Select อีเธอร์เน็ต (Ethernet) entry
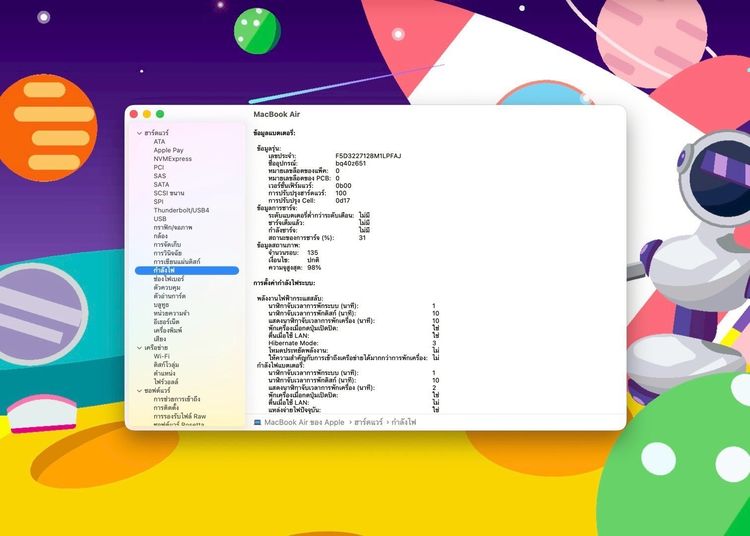The width and height of the screenshot is (750, 536). (166, 322)
